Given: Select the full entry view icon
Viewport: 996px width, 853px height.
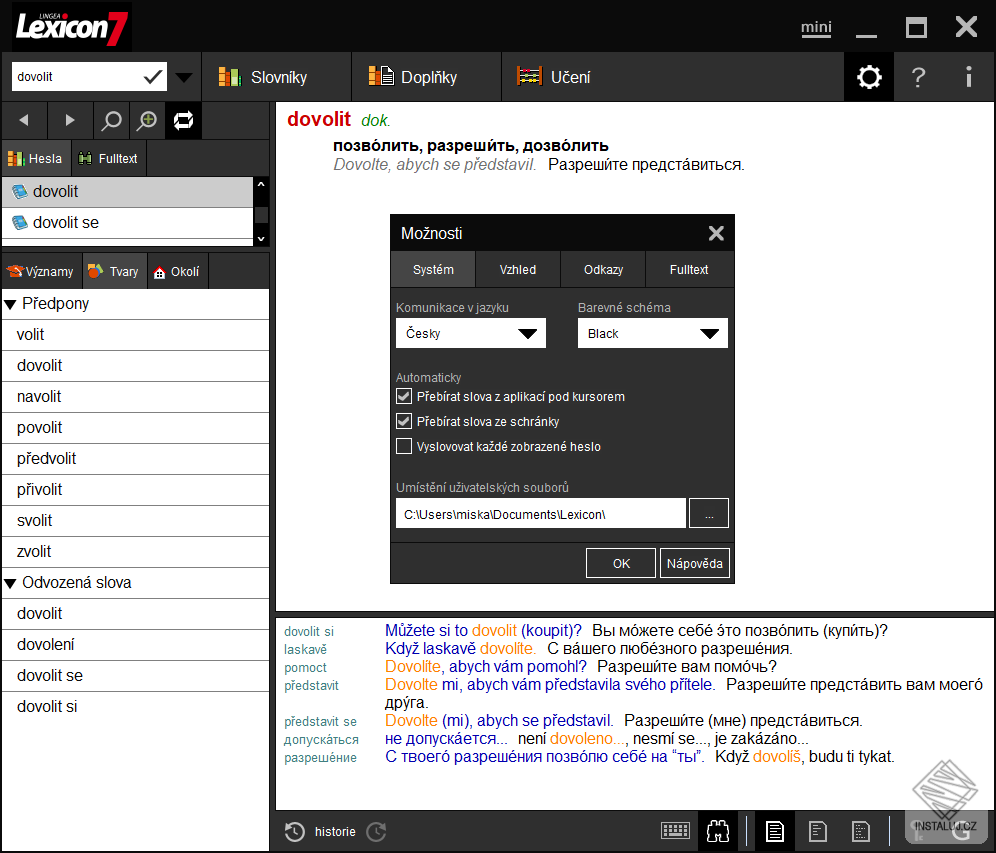Looking at the screenshot, I should tap(774, 831).
